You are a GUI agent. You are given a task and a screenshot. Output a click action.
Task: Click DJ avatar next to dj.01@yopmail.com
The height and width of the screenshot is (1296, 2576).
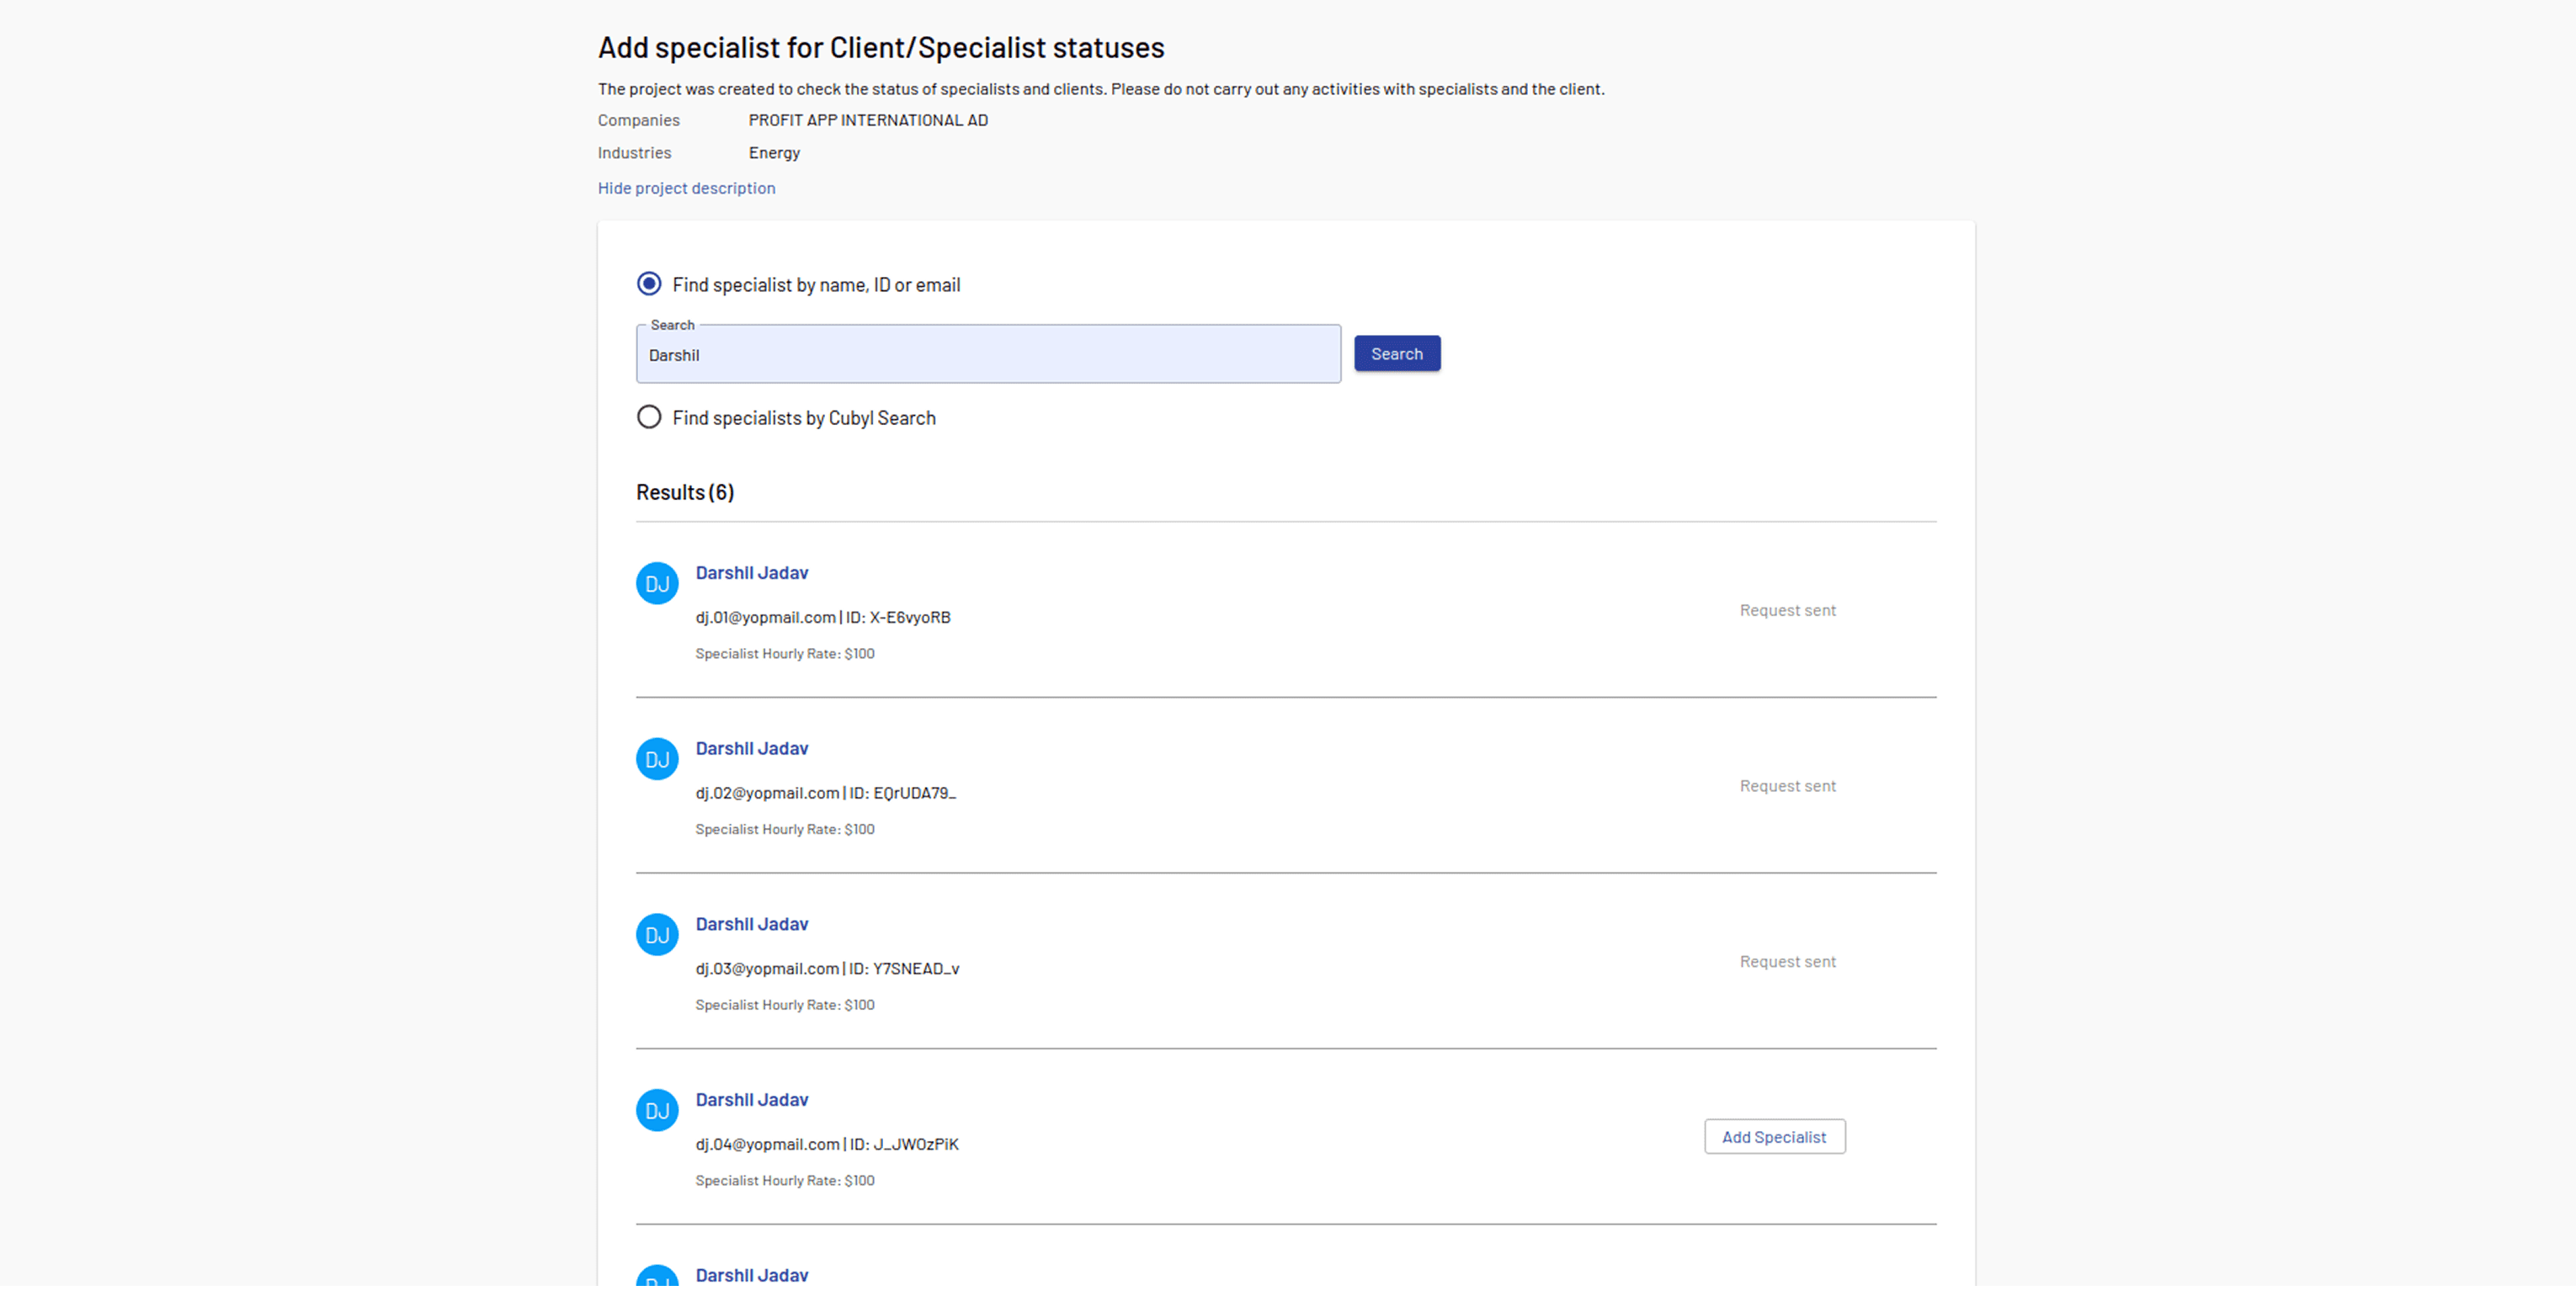(657, 584)
